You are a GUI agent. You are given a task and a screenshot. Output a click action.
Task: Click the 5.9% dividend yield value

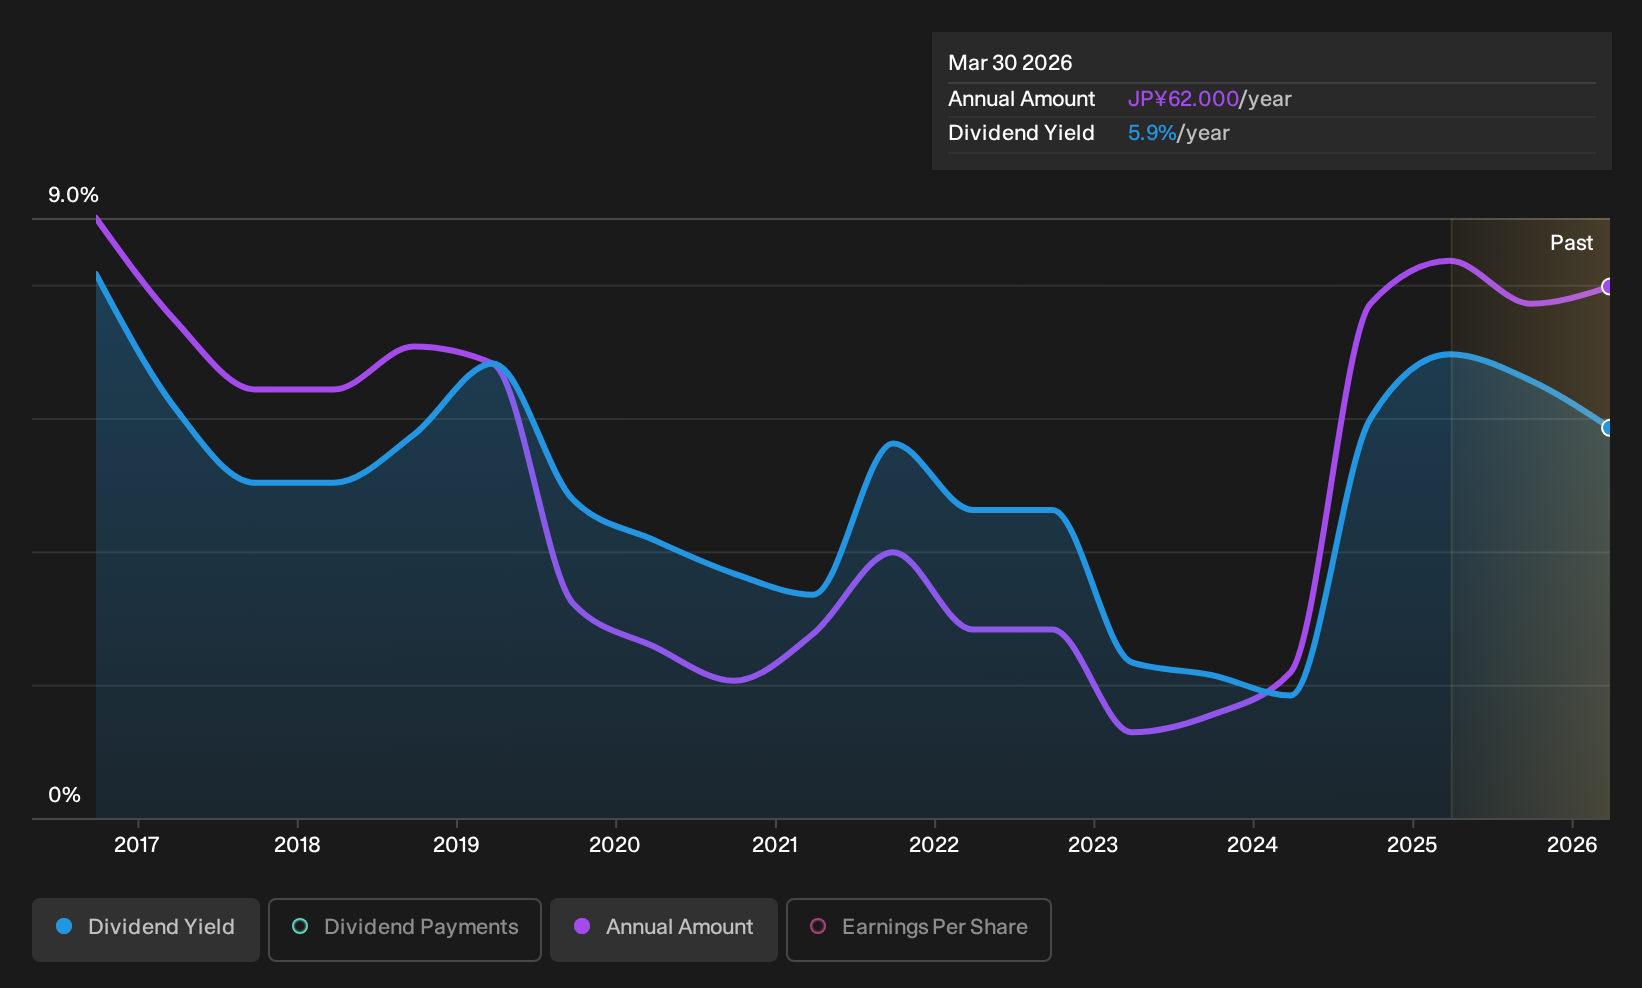pyautogui.click(x=1152, y=133)
